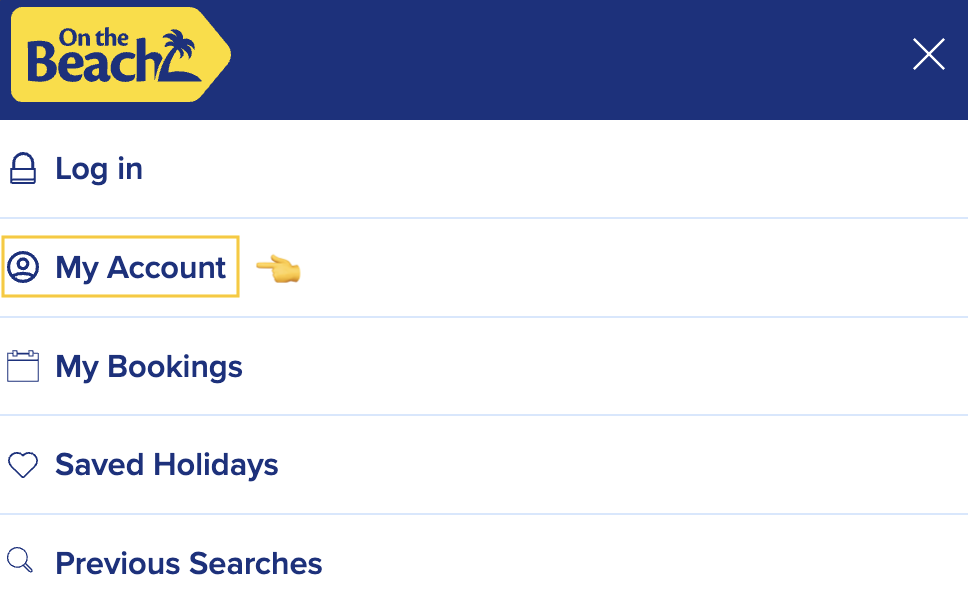This screenshot has height=608, width=968.
Task: Click the yellow On the Beach logo
Action: [x=120, y=56]
